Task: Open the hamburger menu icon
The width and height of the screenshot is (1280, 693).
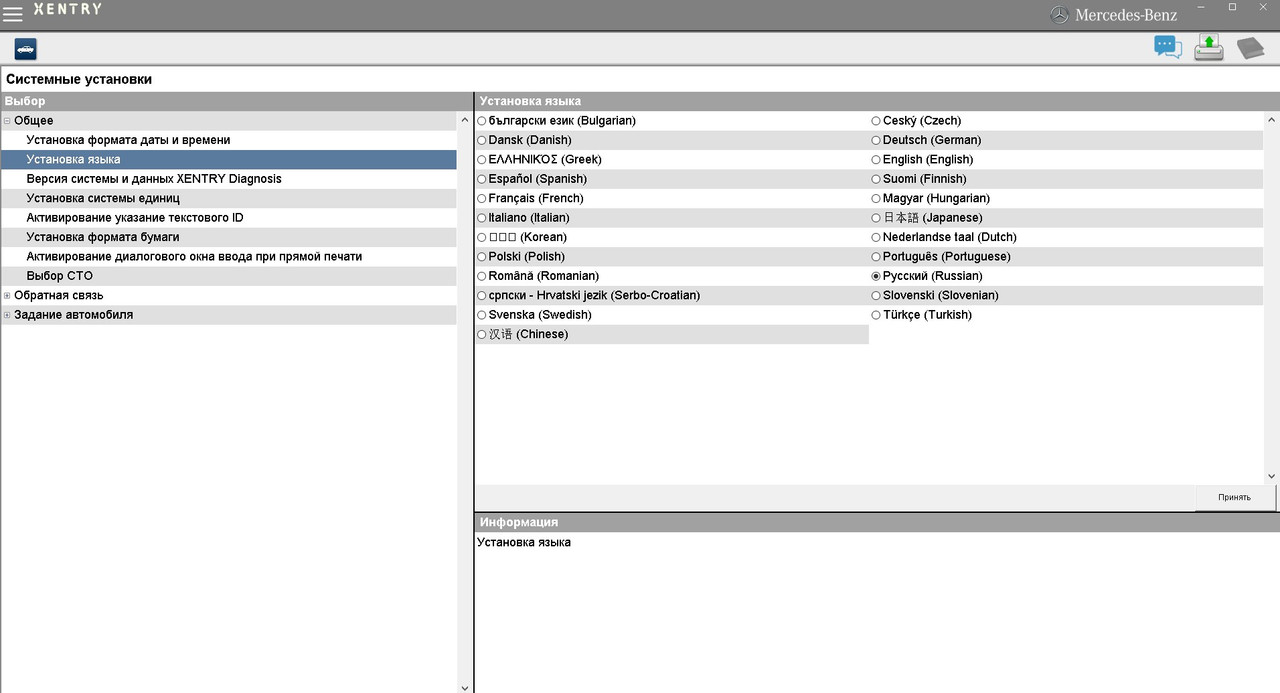Action: pyautogui.click(x=13, y=14)
